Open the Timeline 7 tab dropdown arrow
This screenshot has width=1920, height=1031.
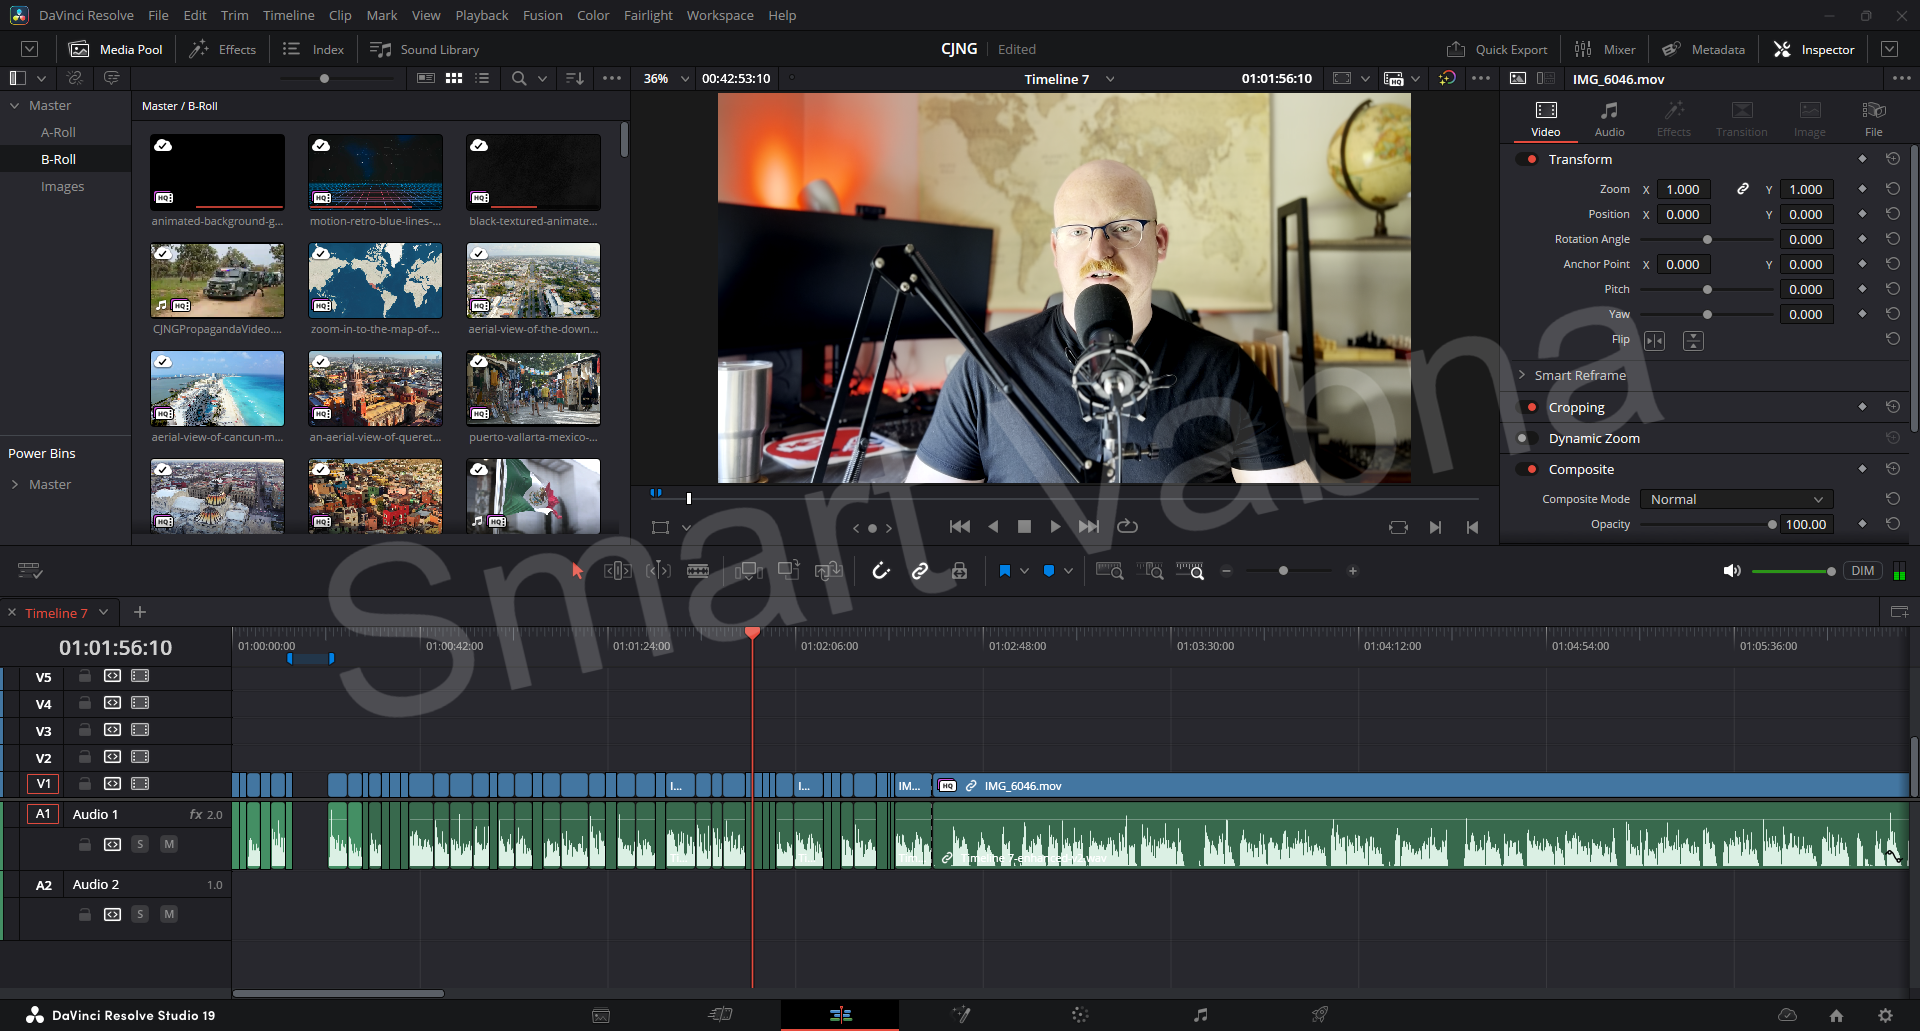[103, 612]
